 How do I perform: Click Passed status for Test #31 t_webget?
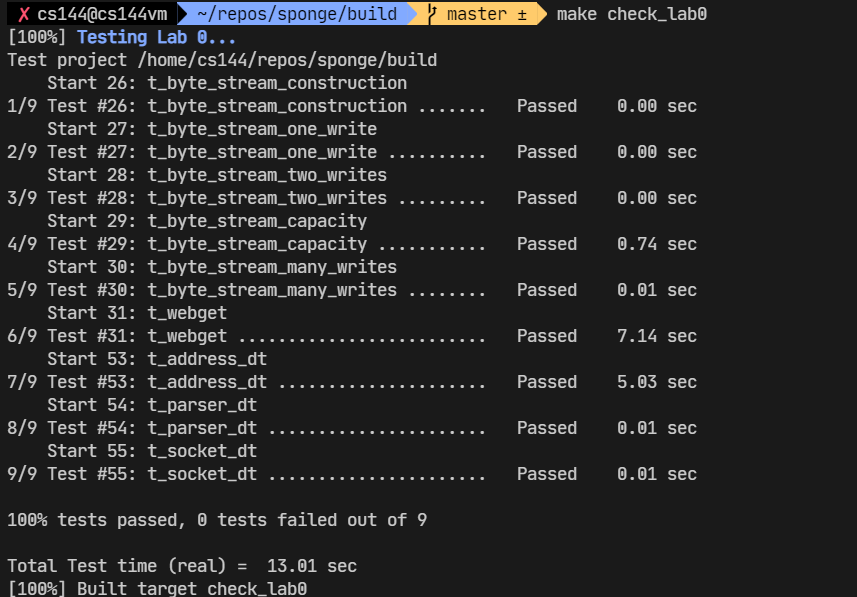tap(546, 336)
